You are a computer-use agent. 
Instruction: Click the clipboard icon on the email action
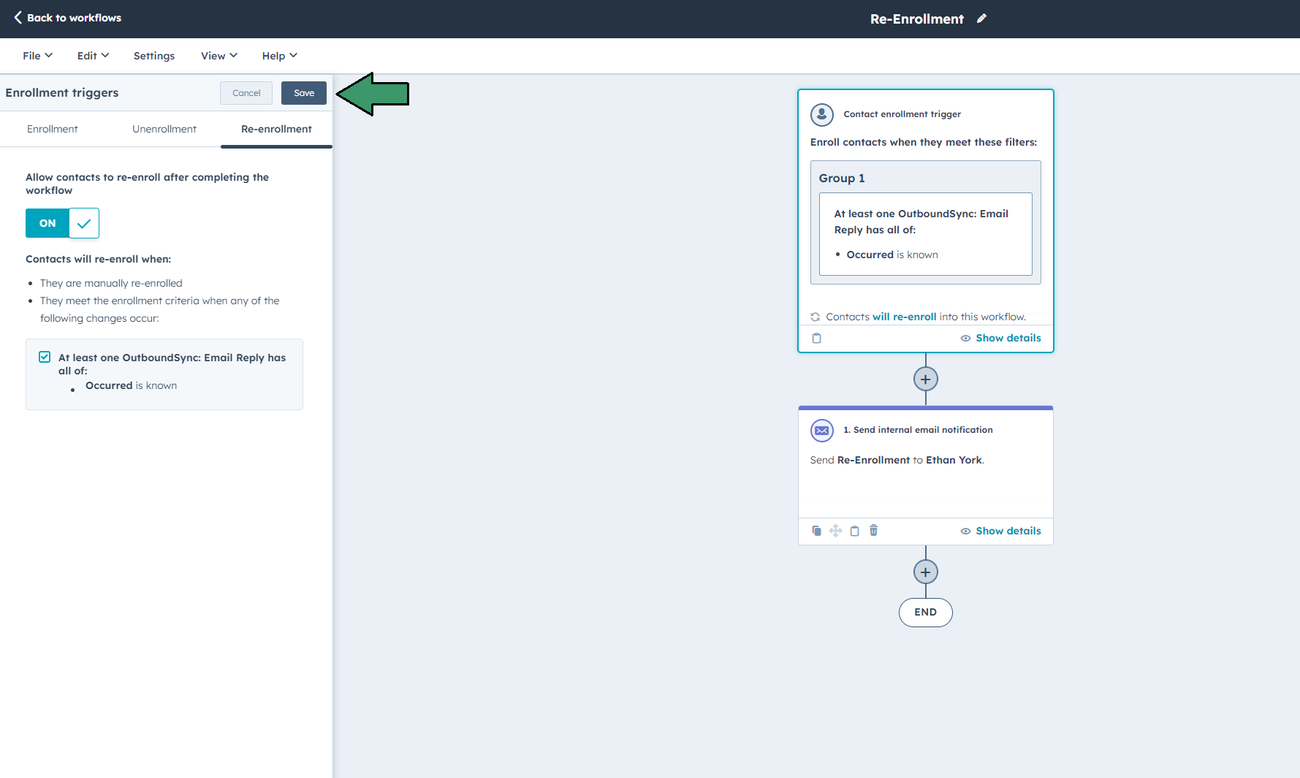pyautogui.click(x=854, y=530)
